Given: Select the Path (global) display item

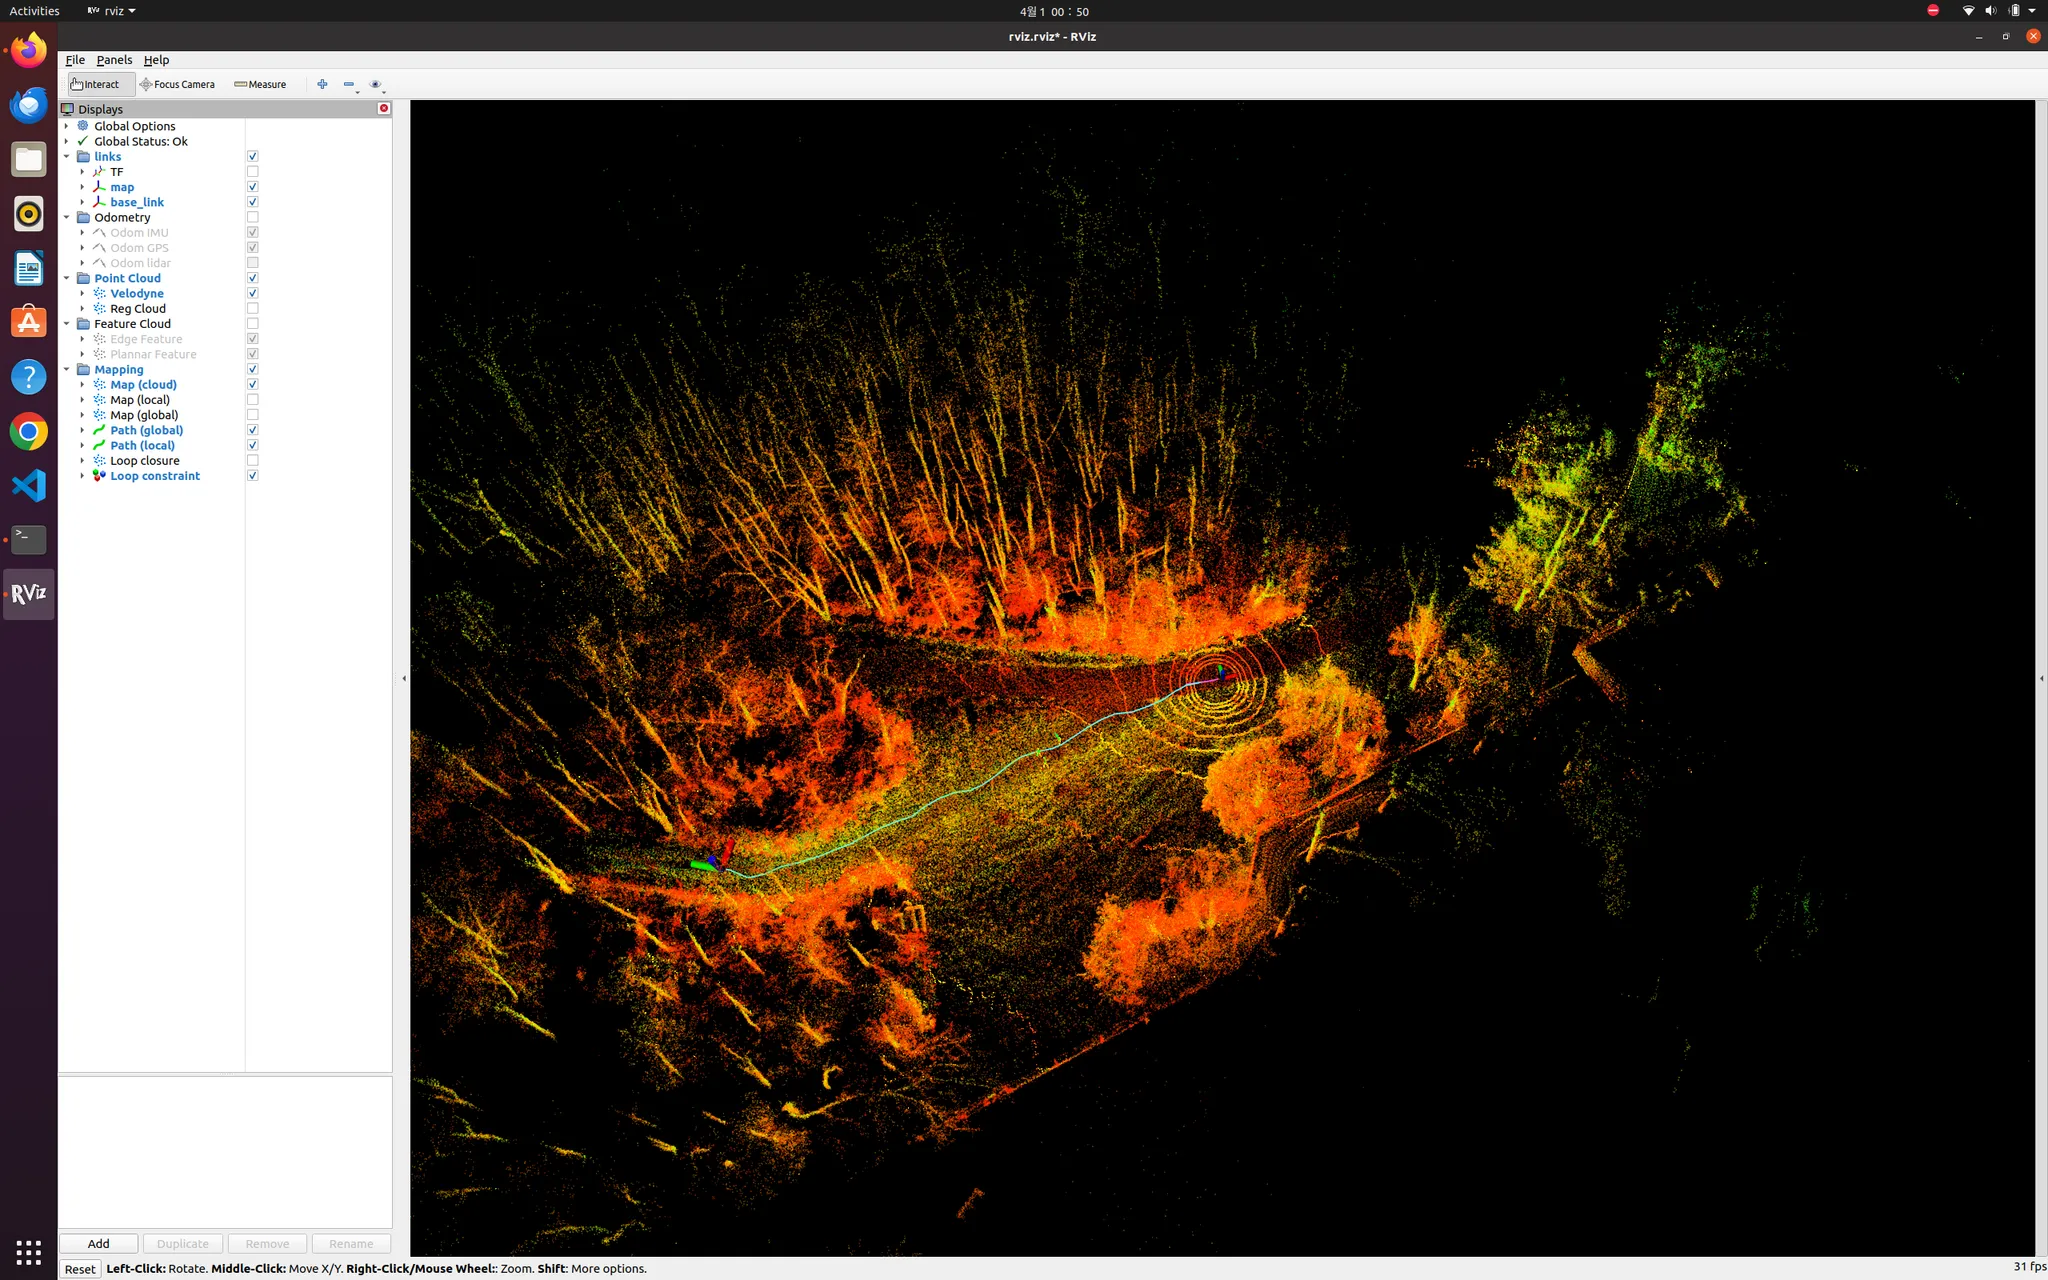Looking at the screenshot, I should [x=146, y=430].
